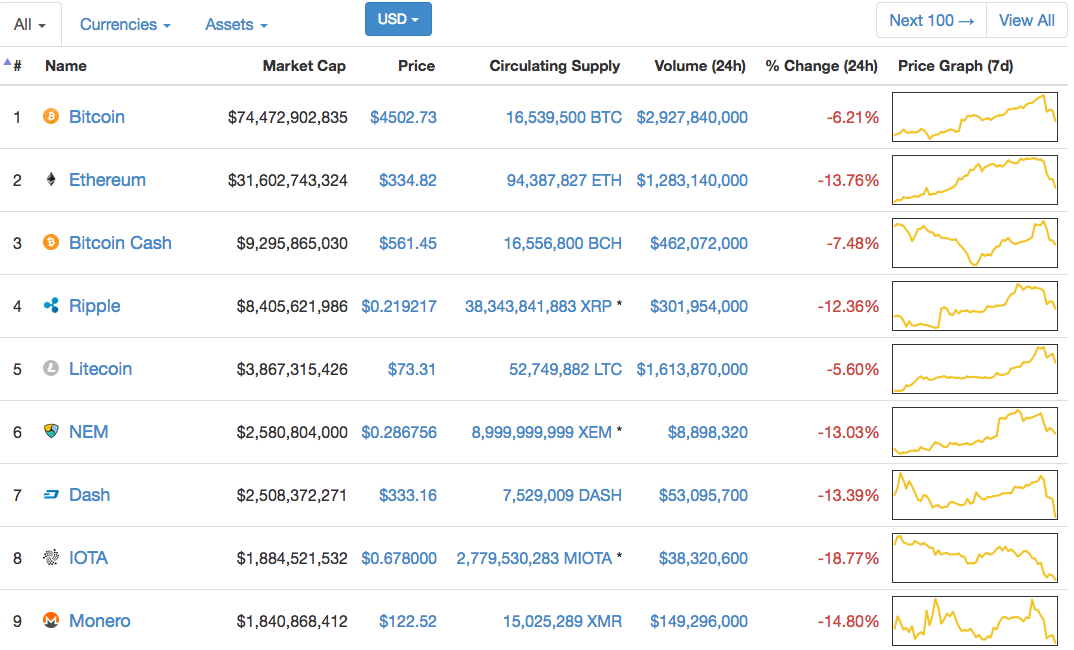This screenshot has height=650, width=1074.
Task: Expand the Currencies dropdown menu
Action: click(x=125, y=24)
